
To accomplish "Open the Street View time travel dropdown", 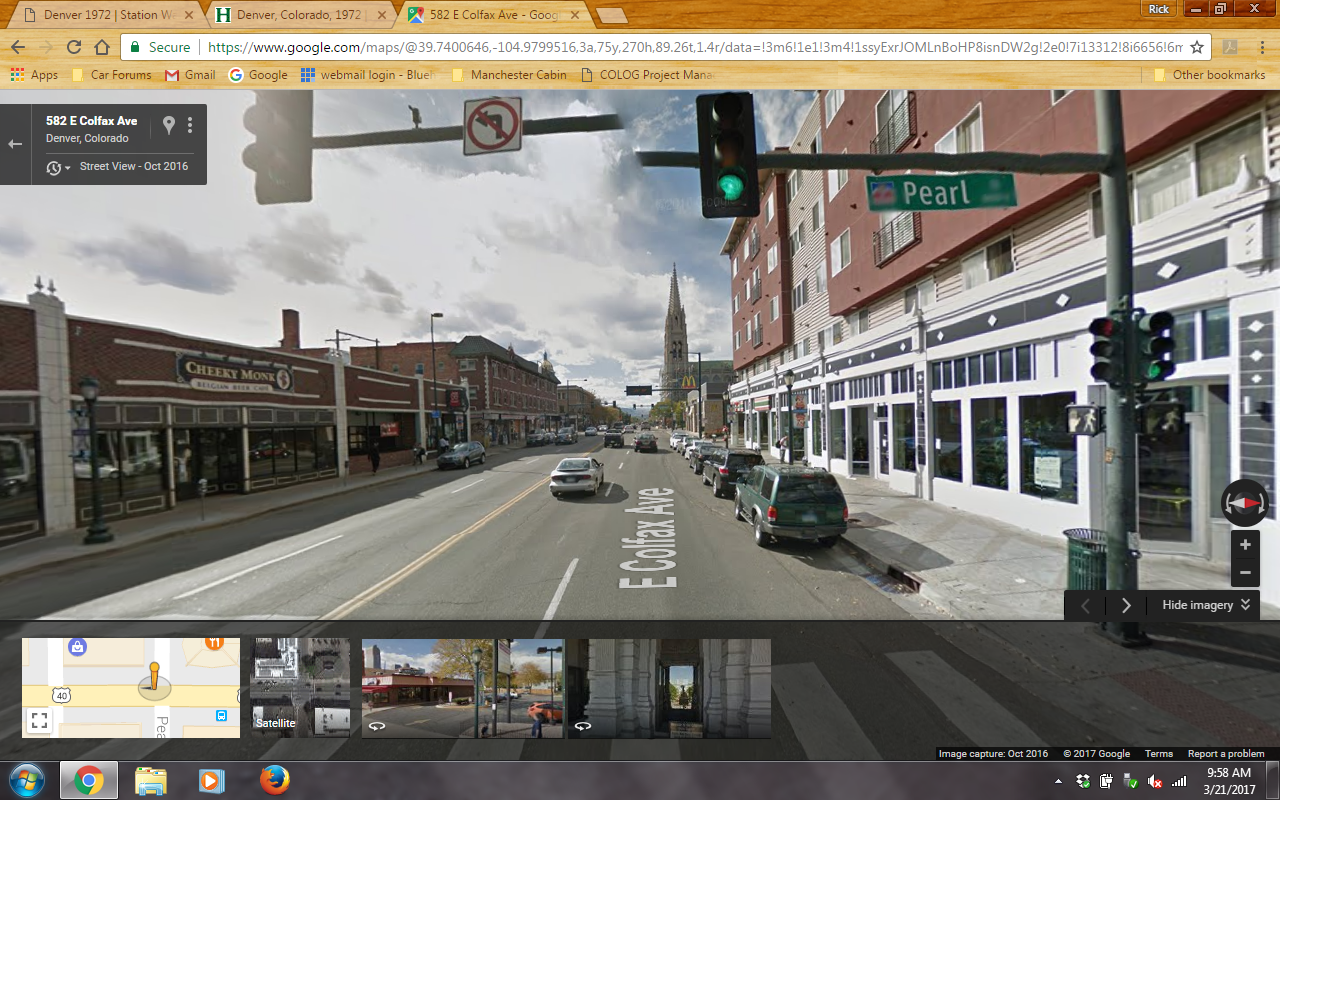I will pos(58,168).
